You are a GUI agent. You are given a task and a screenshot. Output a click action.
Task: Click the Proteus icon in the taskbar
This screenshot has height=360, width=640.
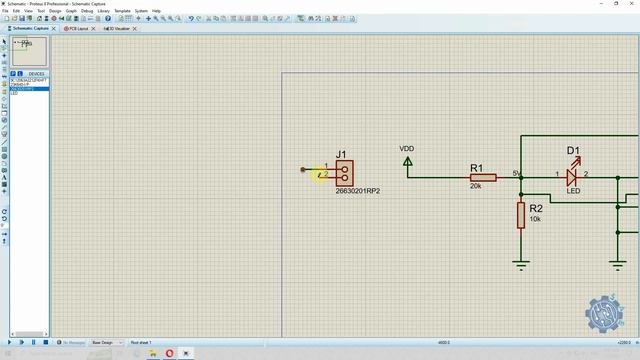click(186, 353)
